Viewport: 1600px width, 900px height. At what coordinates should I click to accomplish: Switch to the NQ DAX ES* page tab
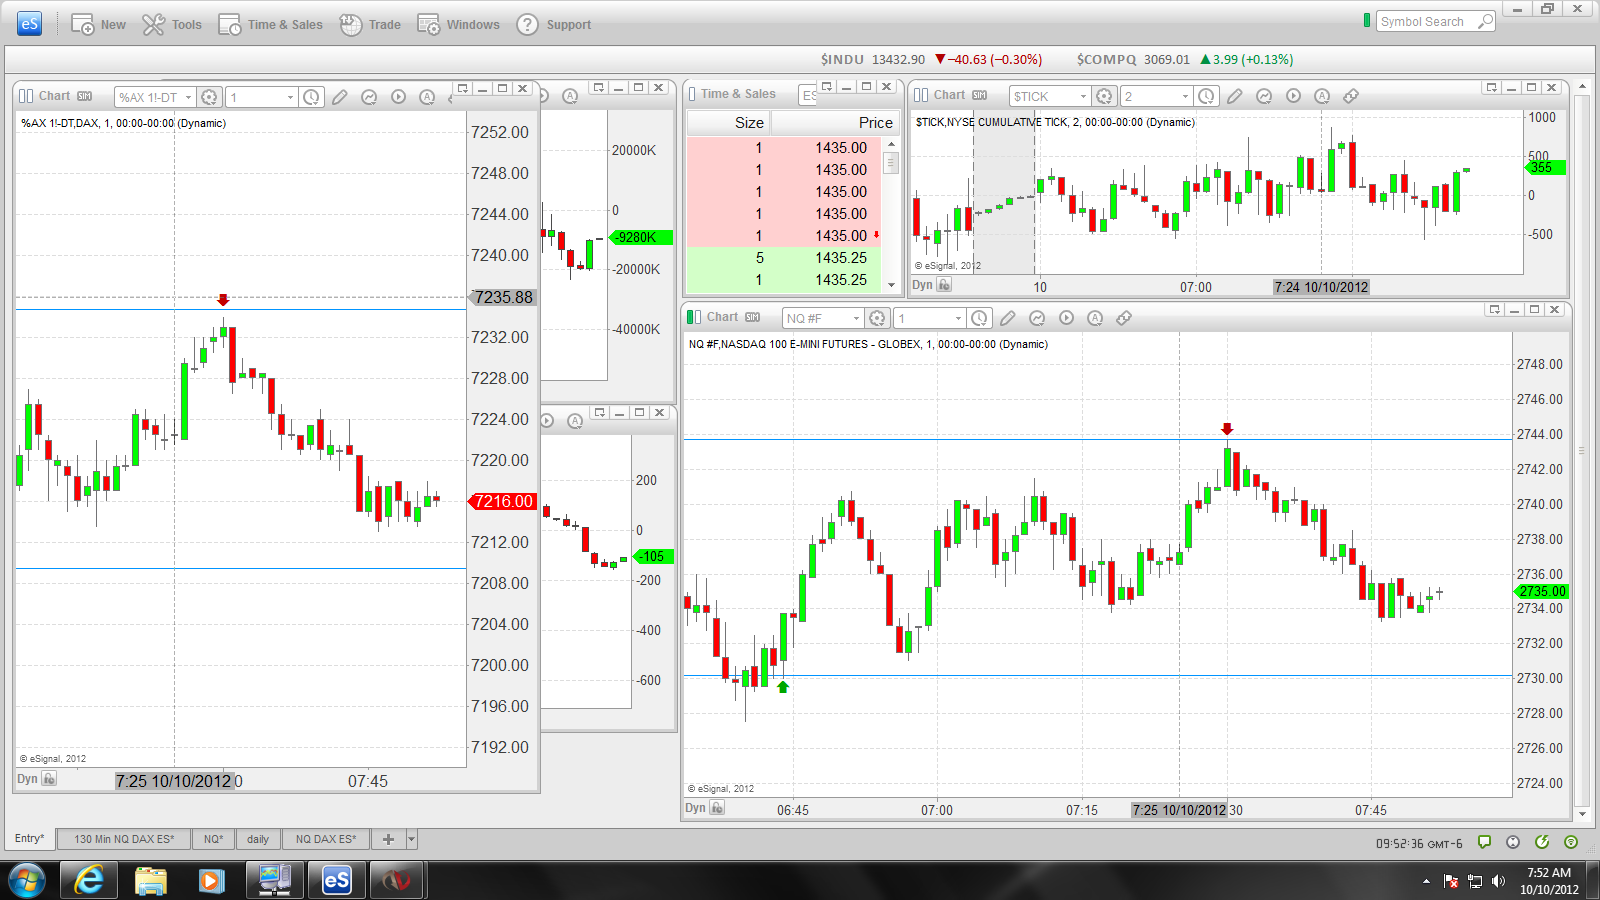tap(326, 839)
